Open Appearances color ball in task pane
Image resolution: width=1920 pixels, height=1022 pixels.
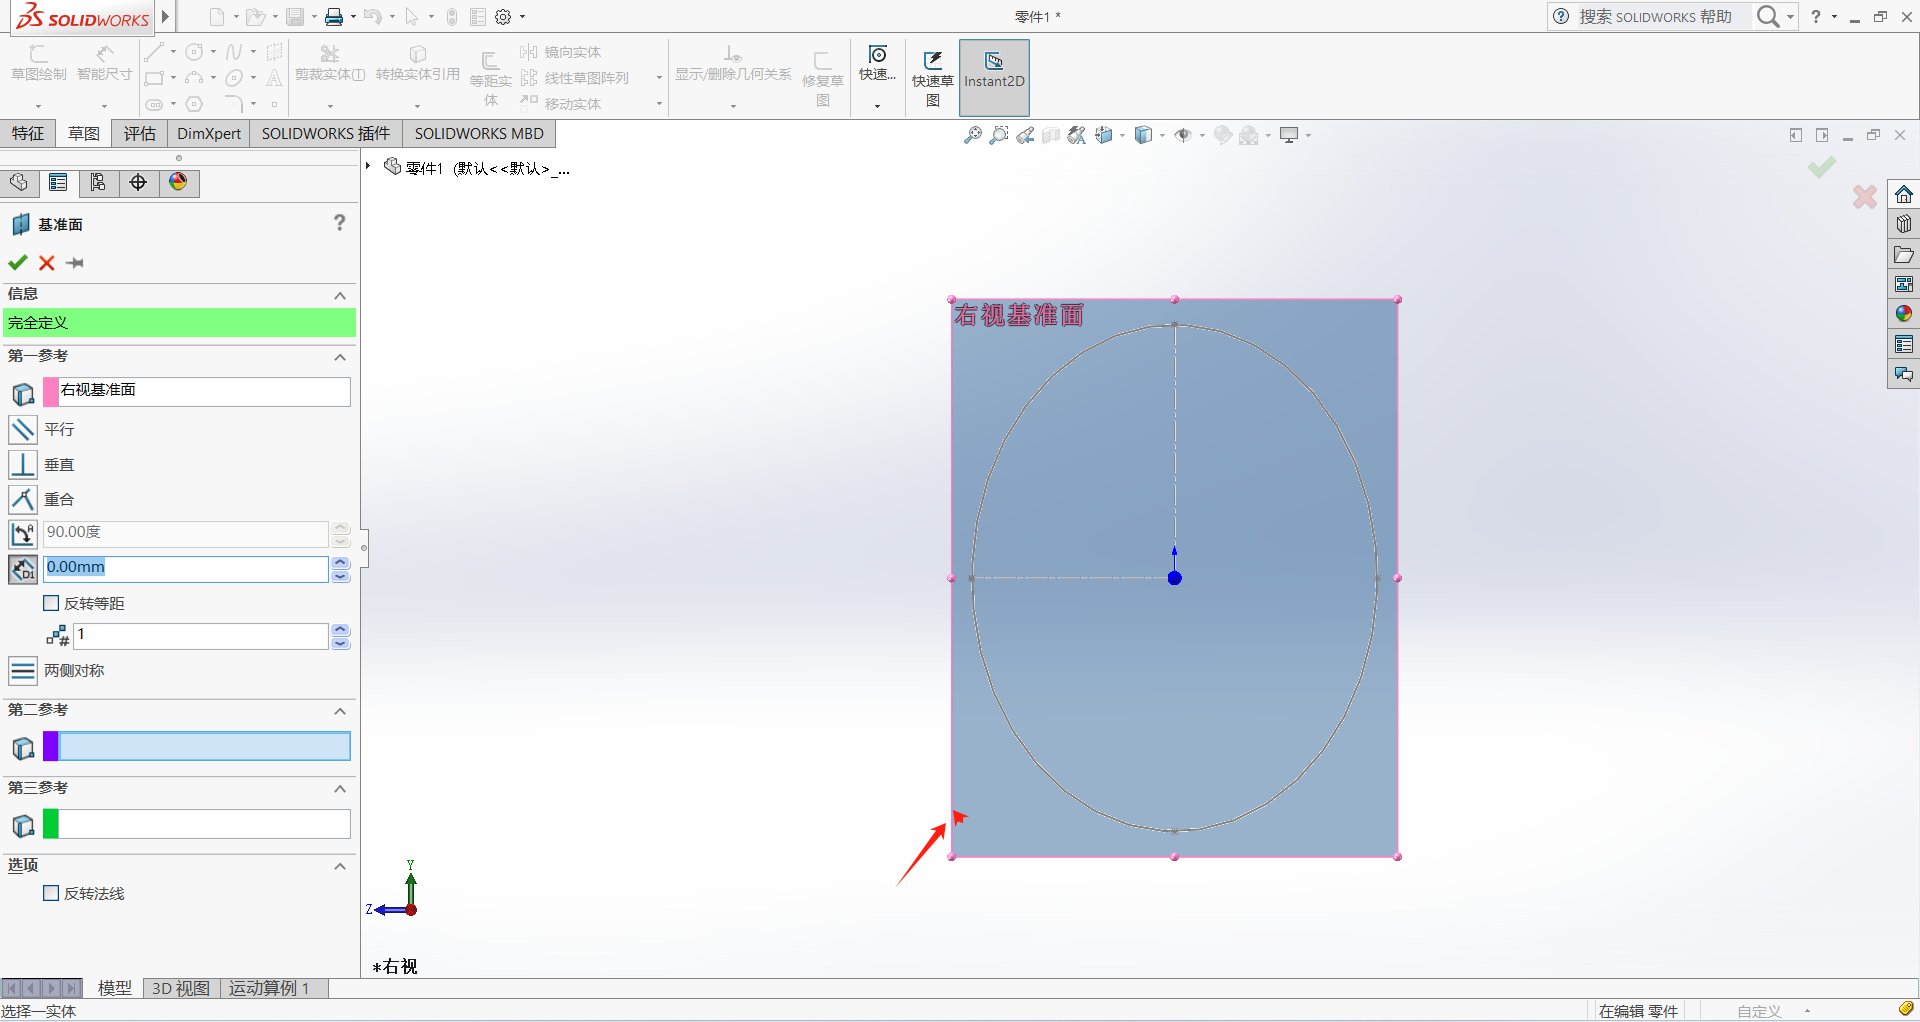[x=1903, y=314]
